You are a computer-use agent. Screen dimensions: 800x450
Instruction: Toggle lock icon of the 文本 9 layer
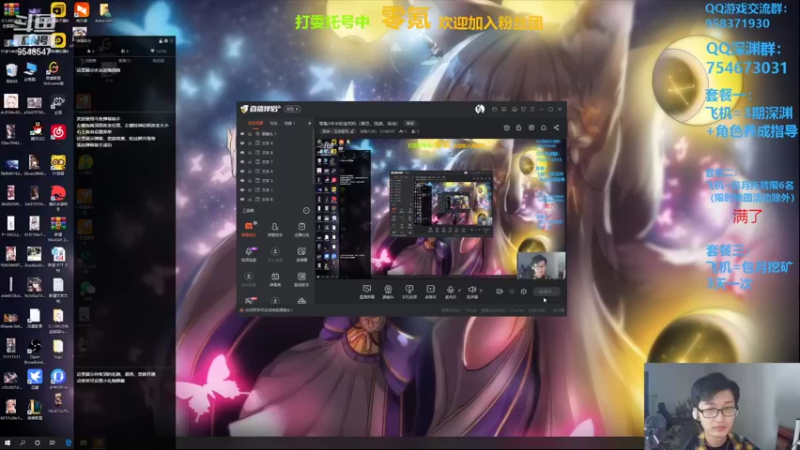pos(249,143)
